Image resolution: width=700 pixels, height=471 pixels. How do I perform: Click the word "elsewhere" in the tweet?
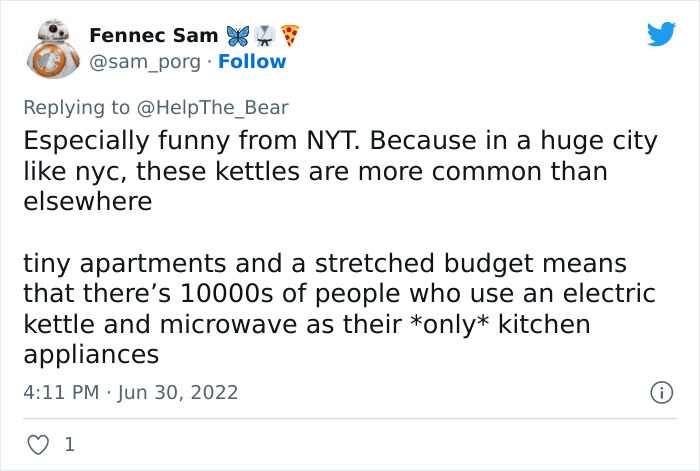87,201
